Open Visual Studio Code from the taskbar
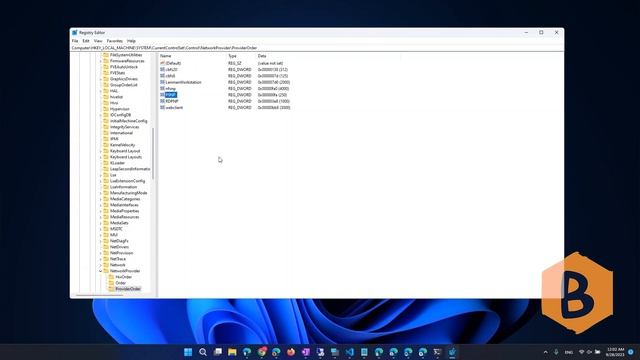 pyautogui.click(x=350, y=352)
